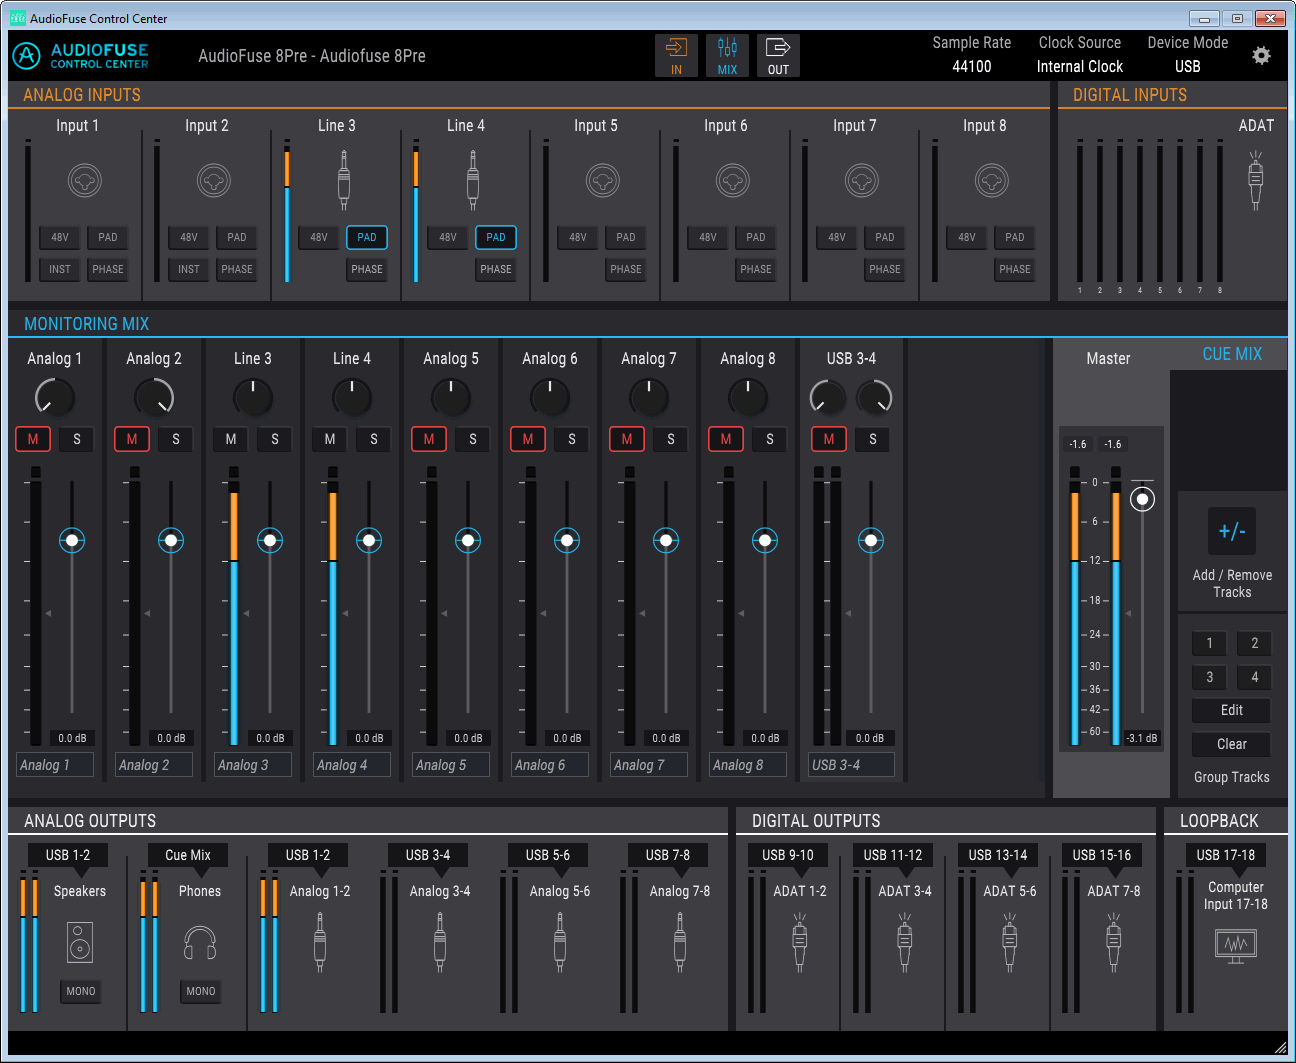Screen dimensions: 1296x1063
Task: Click the Input 5 combo jack icon
Action: (x=603, y=181)
